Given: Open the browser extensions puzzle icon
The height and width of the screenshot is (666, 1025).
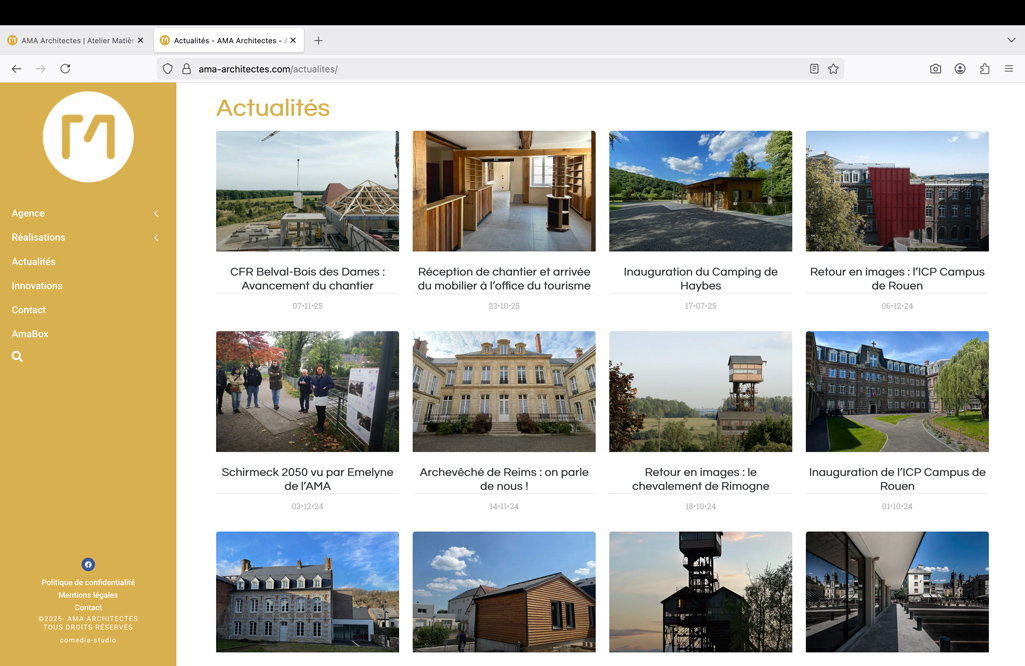Looking at the screenshot, I should [984, 69].
